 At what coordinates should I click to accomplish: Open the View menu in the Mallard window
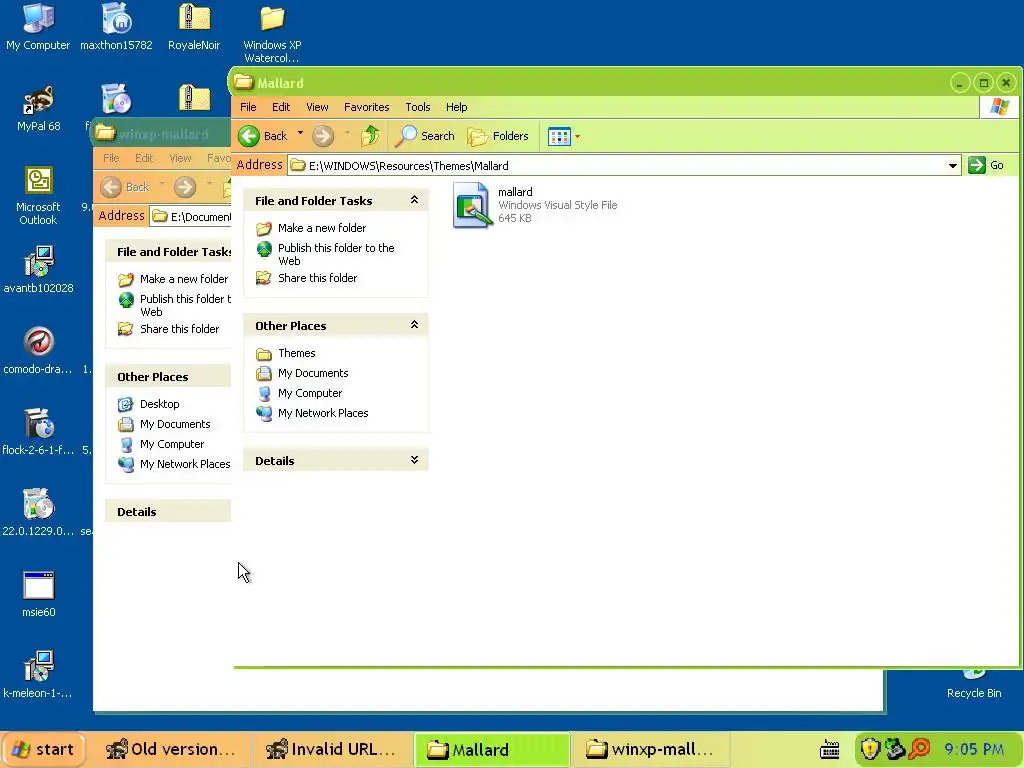[x=317, y=107]
